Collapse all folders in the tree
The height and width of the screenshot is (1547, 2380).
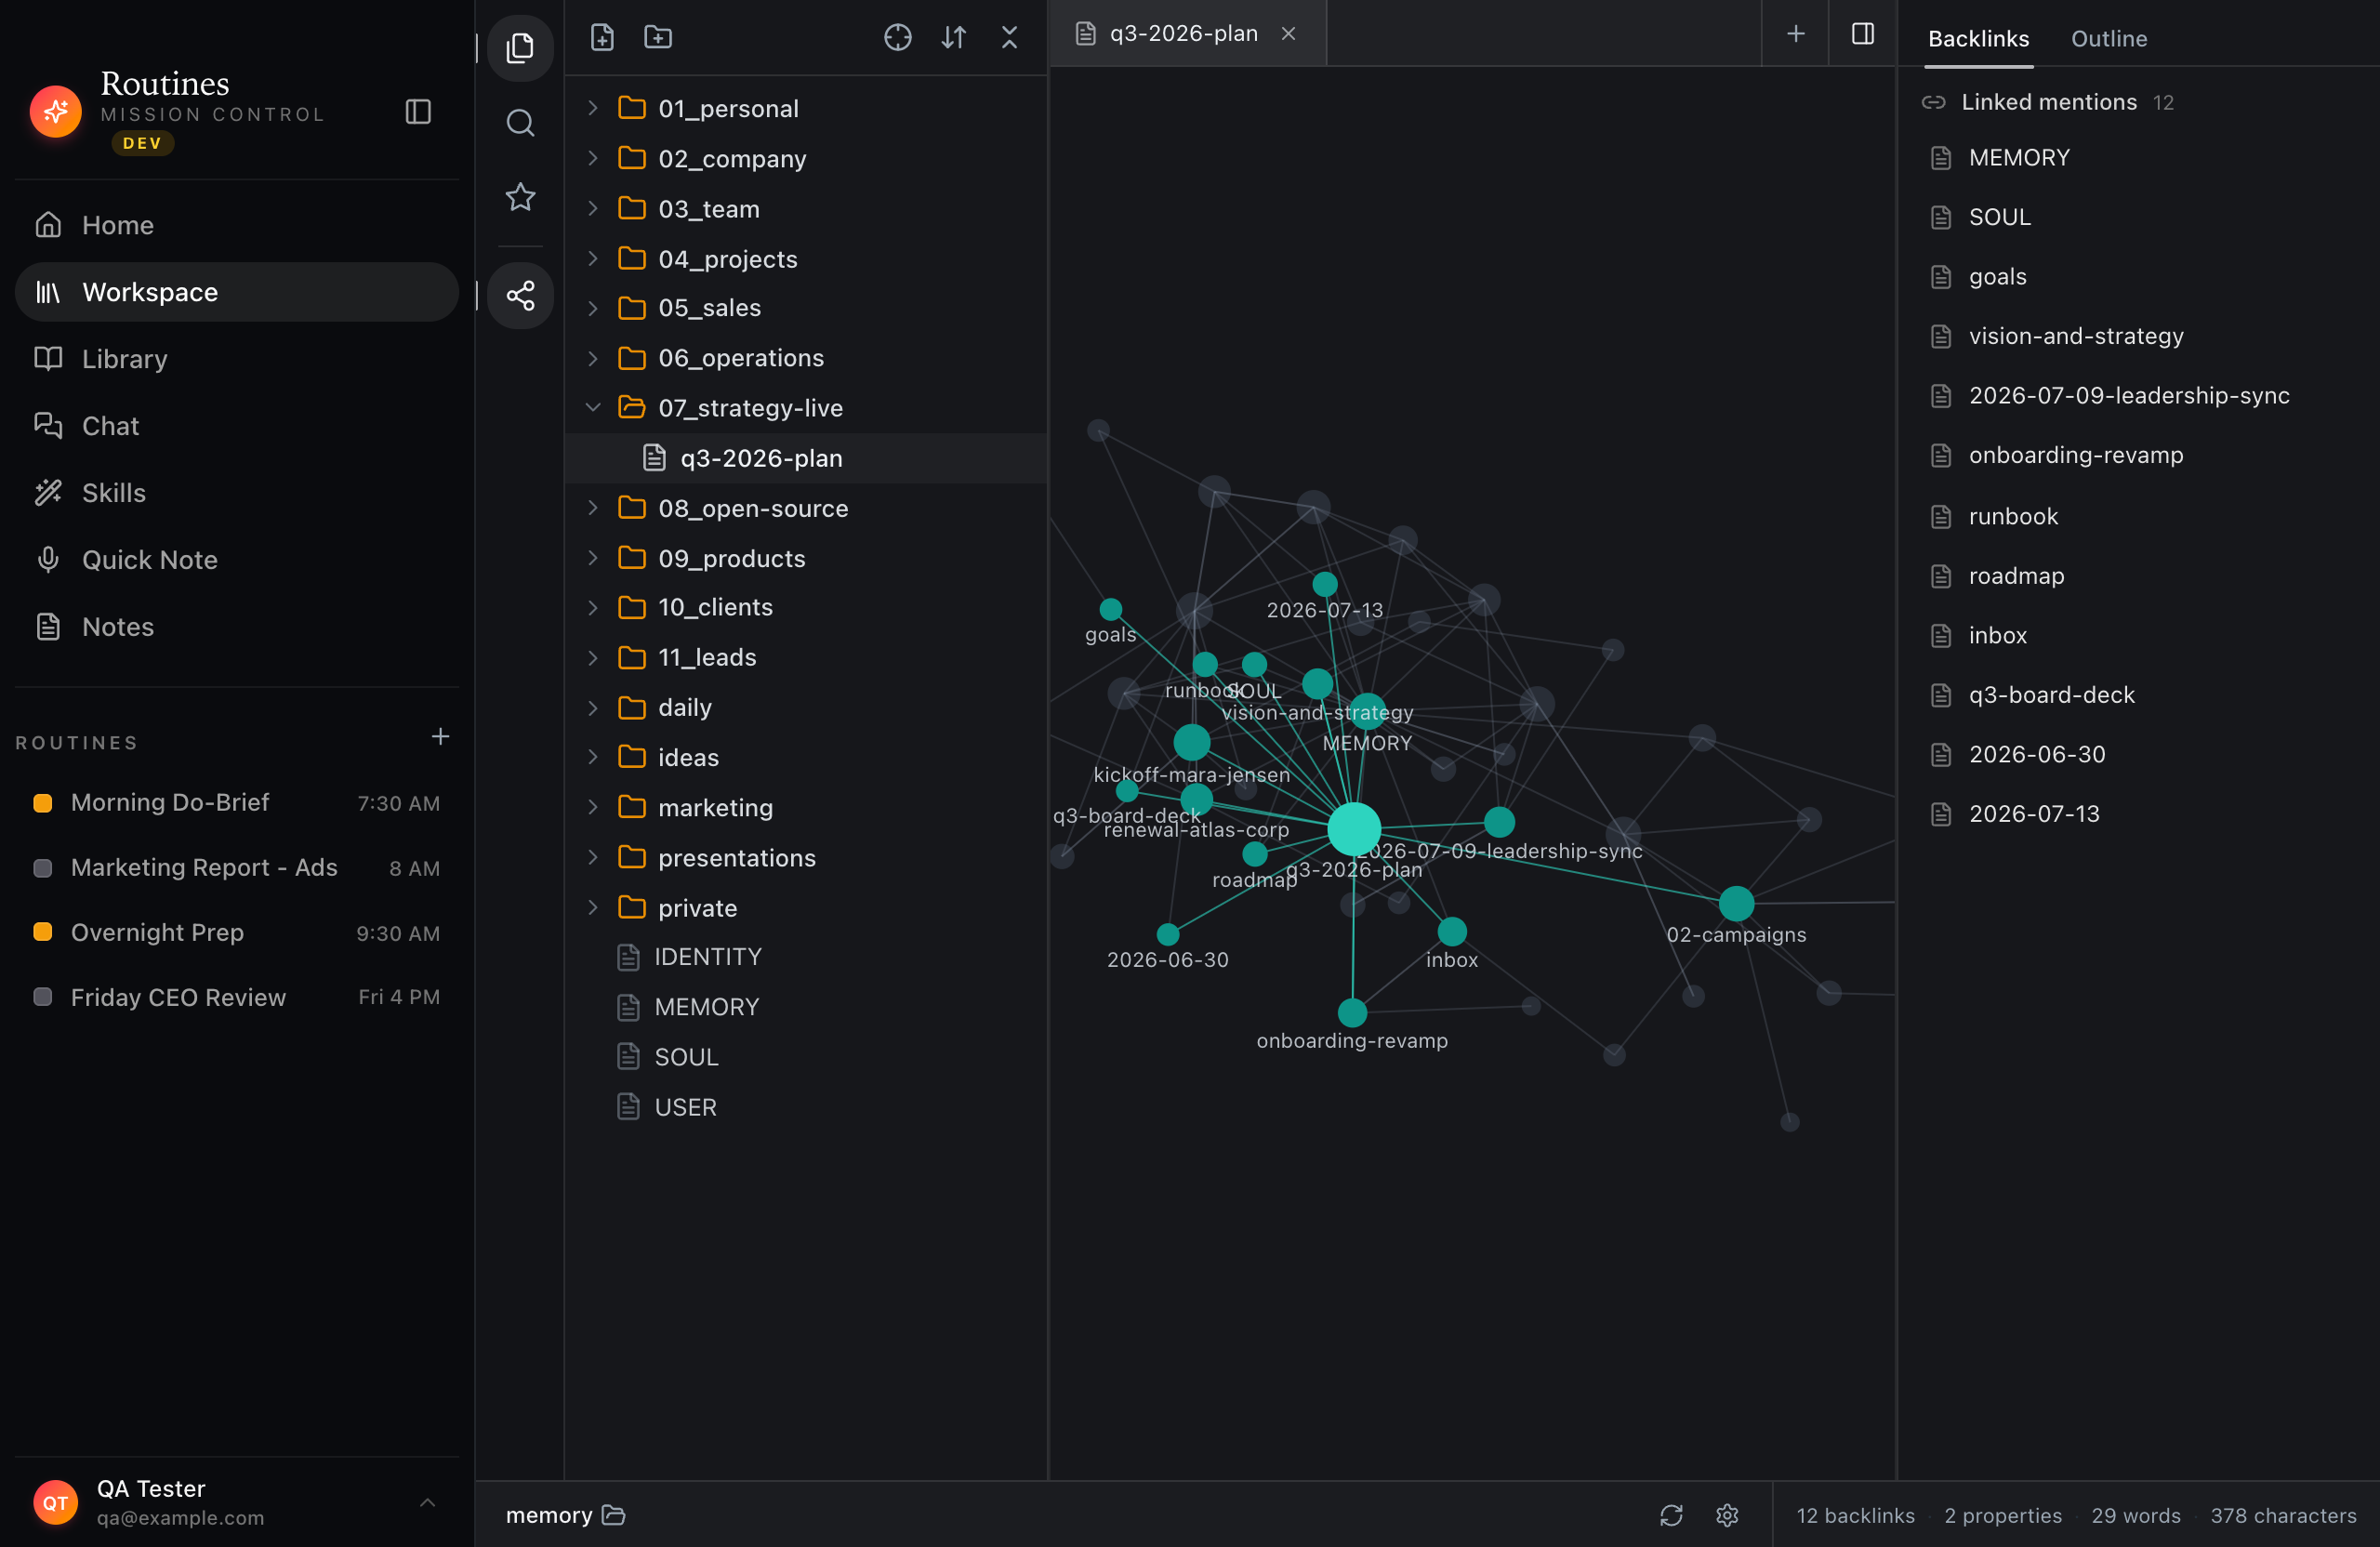tap(1010, 37)
